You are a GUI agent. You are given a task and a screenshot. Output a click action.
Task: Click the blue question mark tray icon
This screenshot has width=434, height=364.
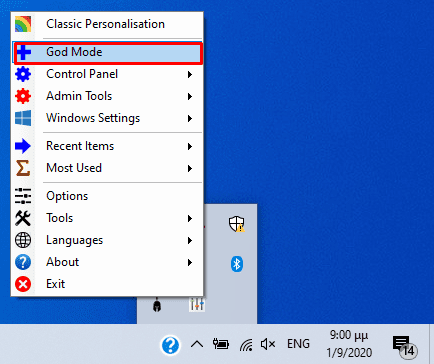[x=170, y=345]
